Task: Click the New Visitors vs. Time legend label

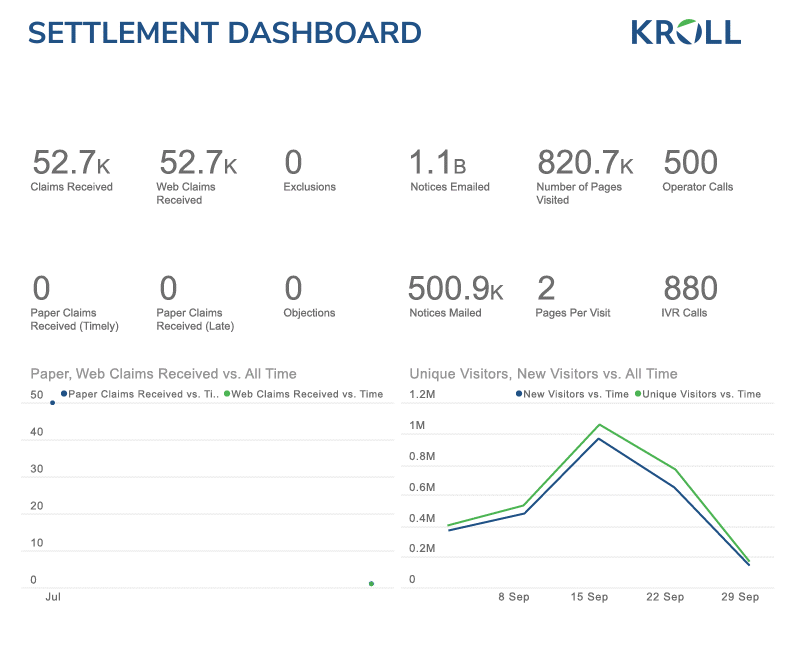Action: pos(576,394)
